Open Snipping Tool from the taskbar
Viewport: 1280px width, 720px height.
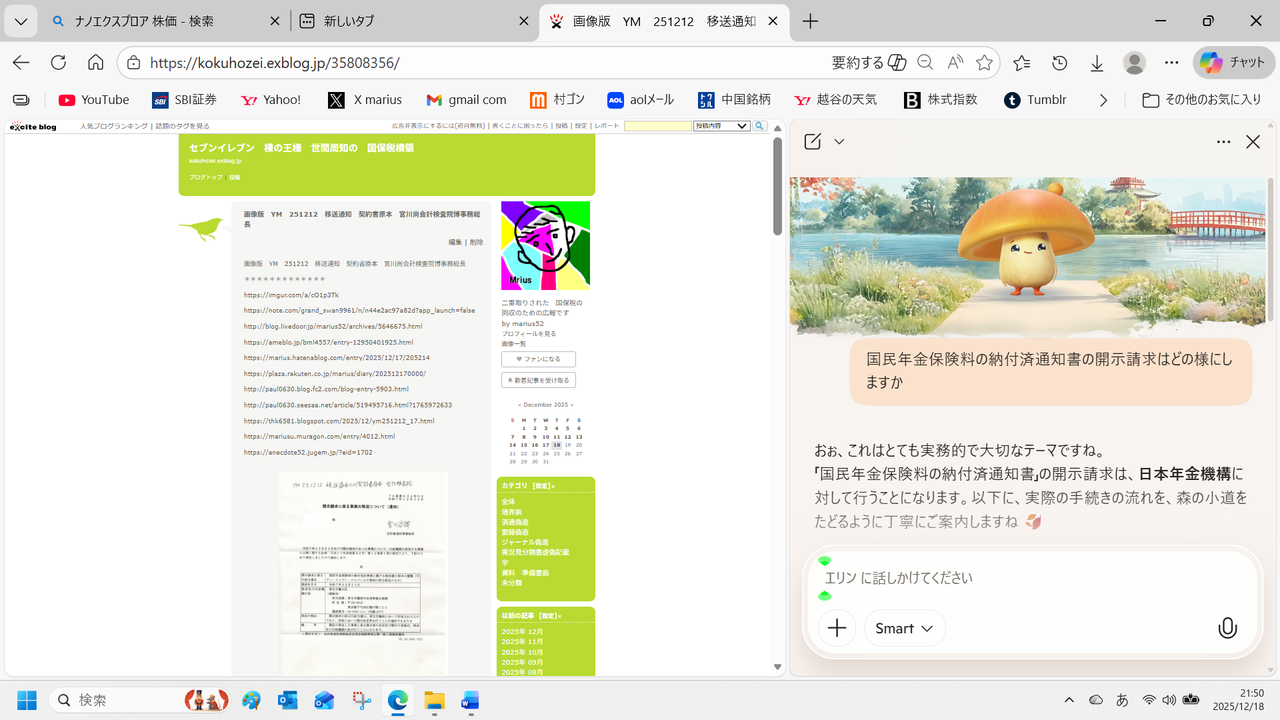click(361, 700)
